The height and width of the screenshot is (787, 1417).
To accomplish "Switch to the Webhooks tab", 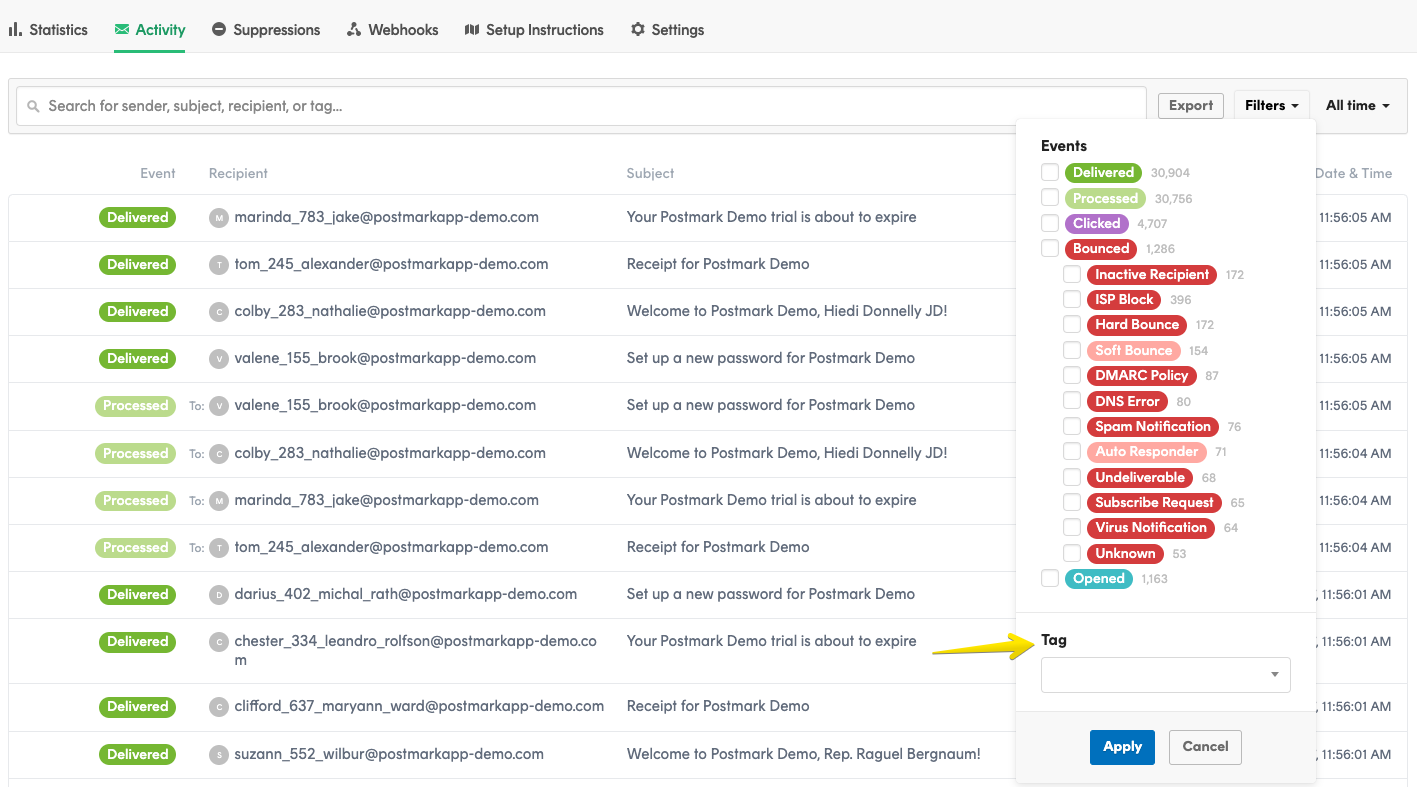I will (403, 30).
